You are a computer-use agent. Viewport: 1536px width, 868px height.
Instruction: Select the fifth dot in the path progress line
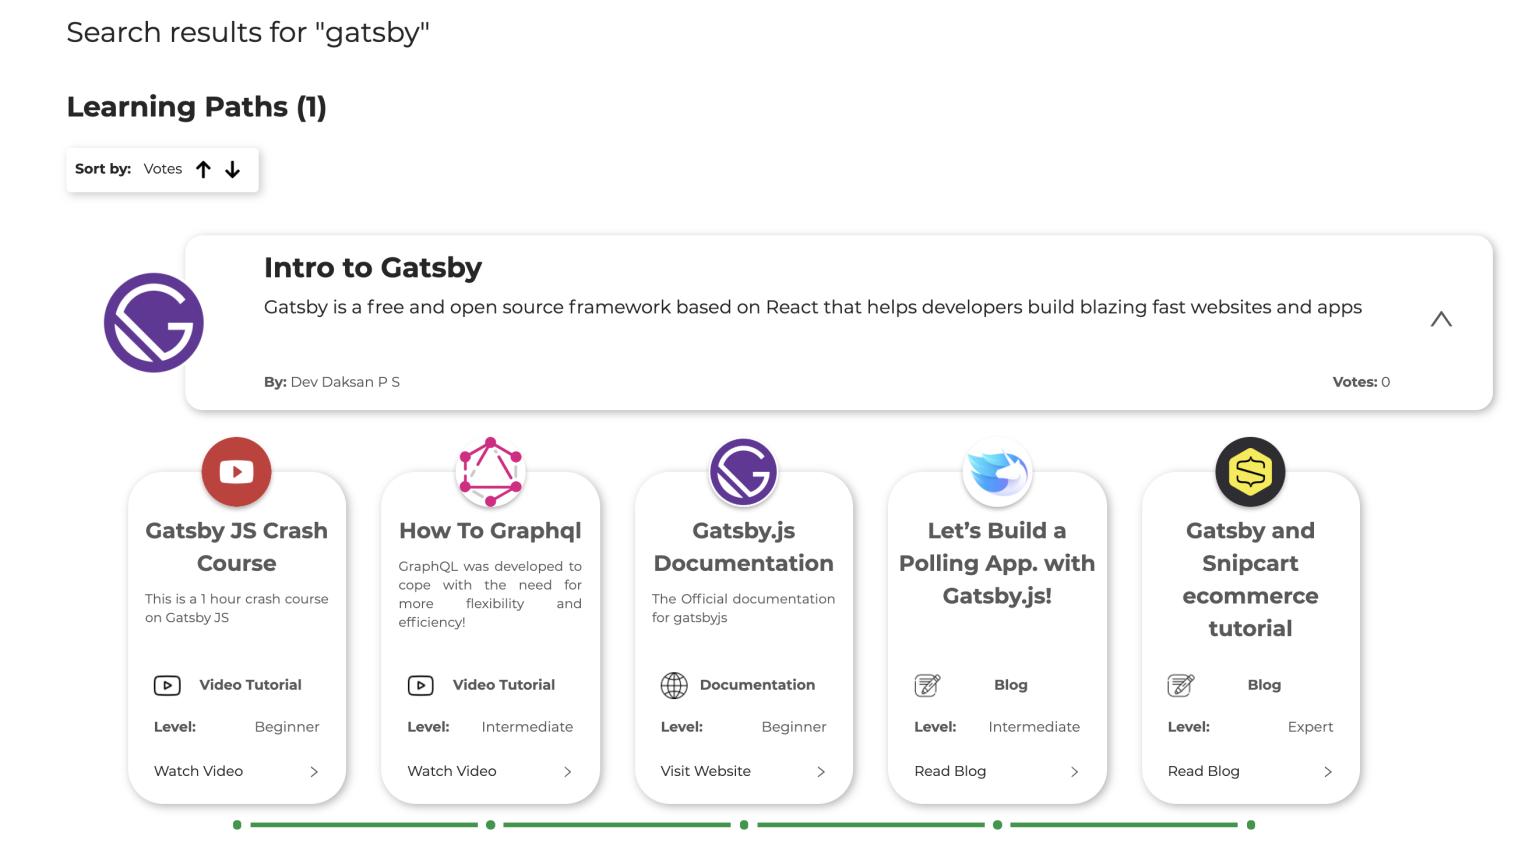point(1251,825)
